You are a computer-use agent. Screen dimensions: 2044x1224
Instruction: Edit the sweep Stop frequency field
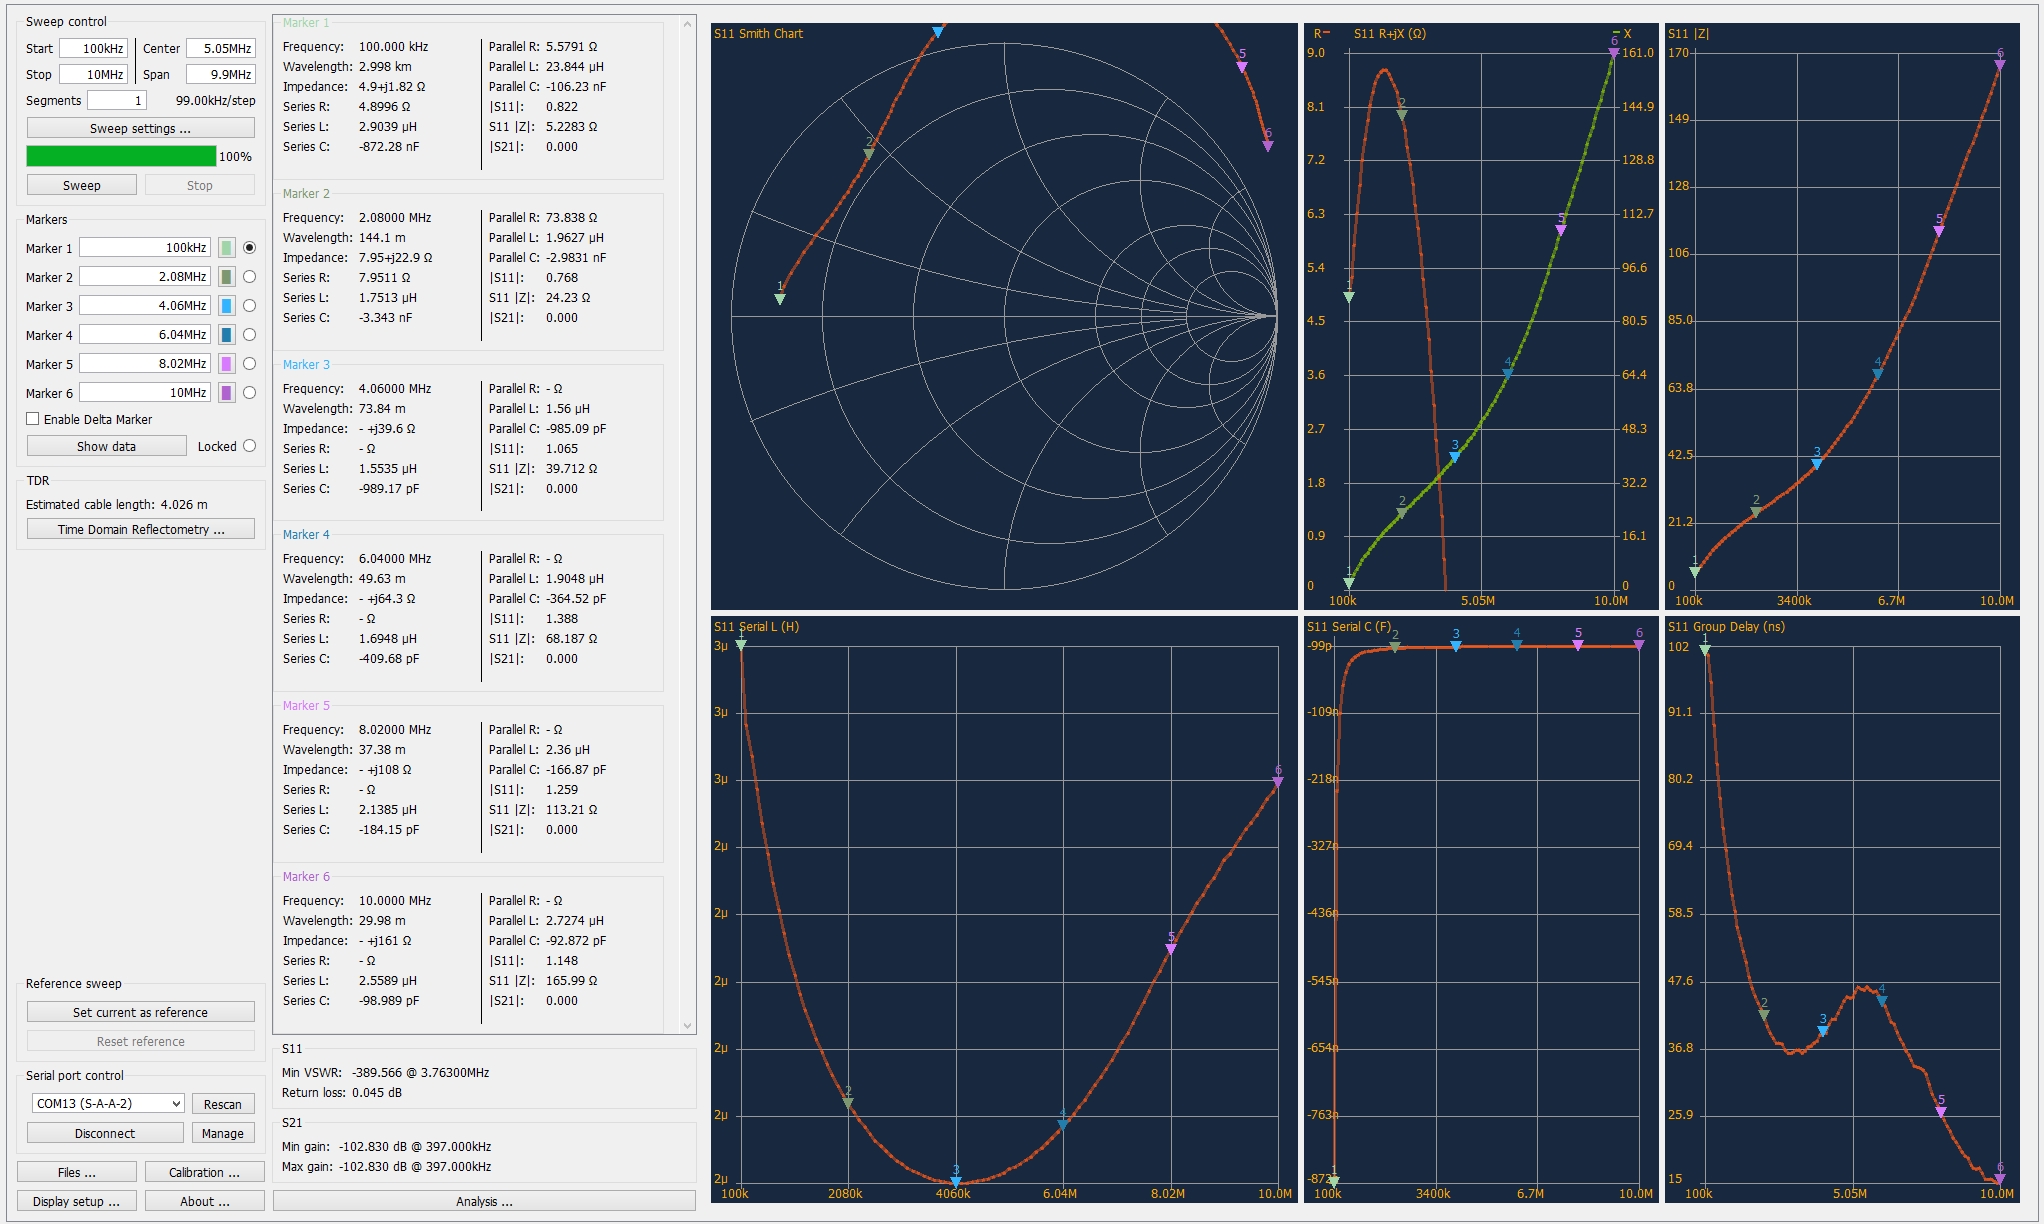point(93,74)
